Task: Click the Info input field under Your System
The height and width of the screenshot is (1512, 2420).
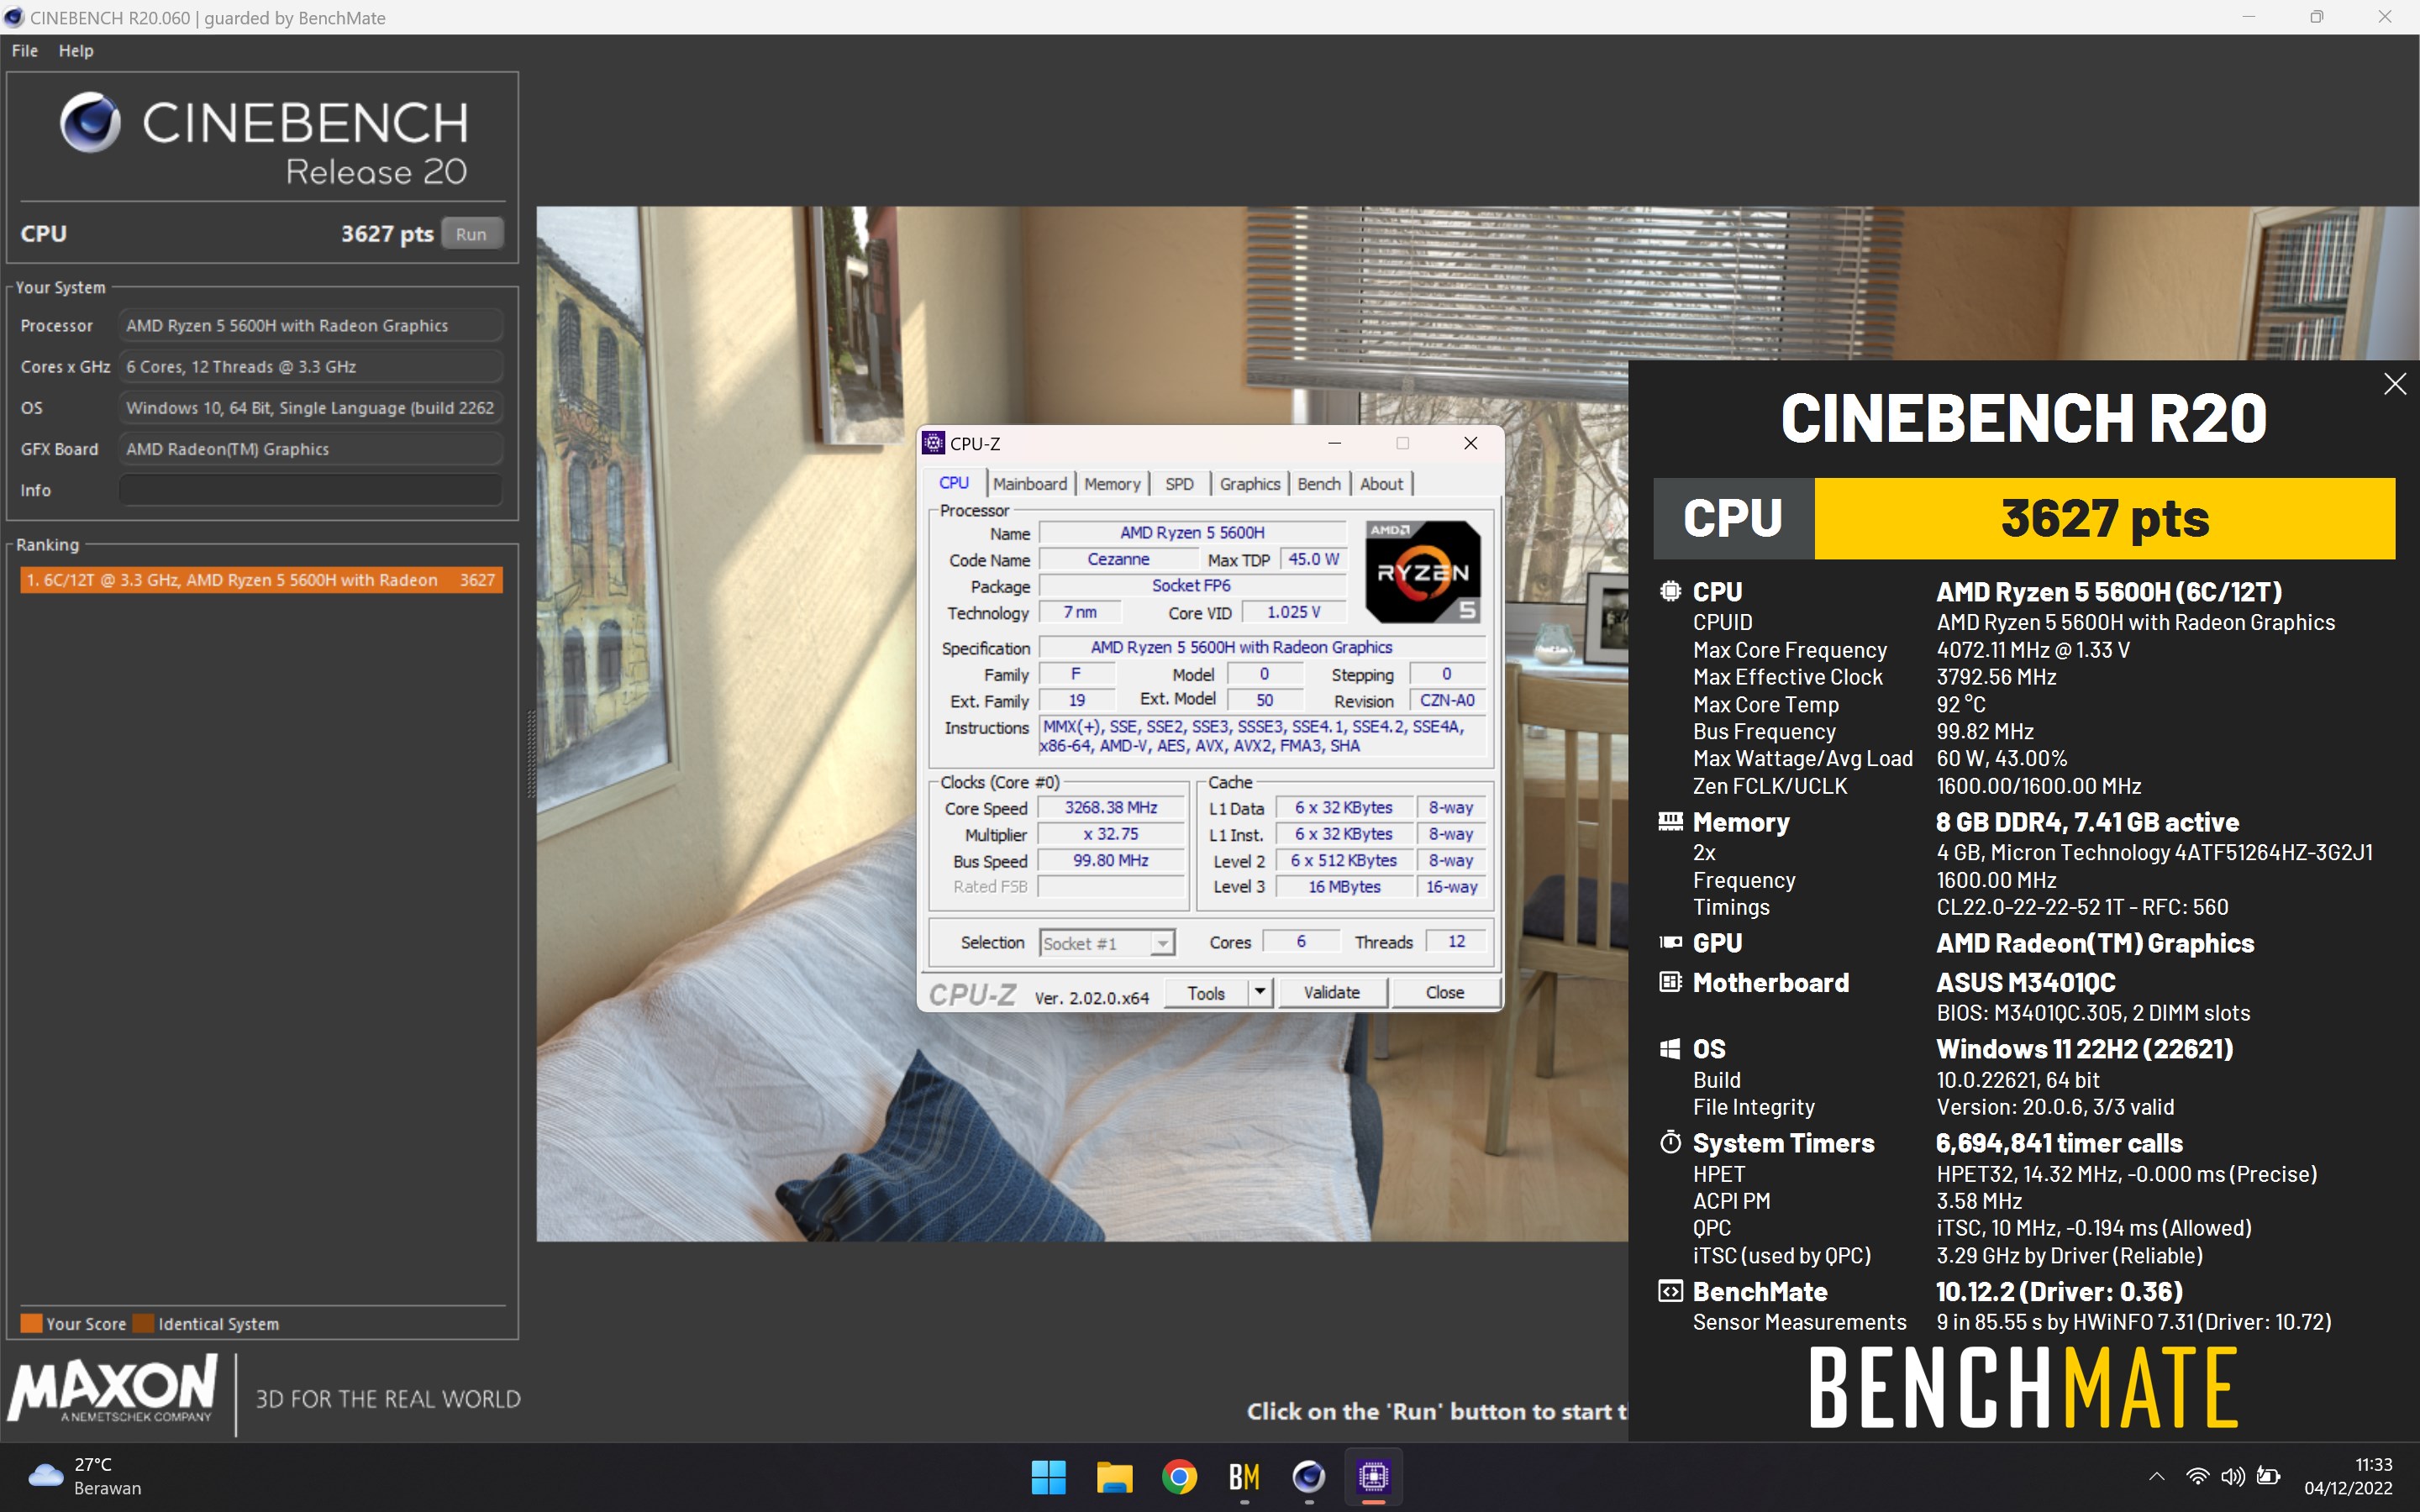Action: pos(311,490)
